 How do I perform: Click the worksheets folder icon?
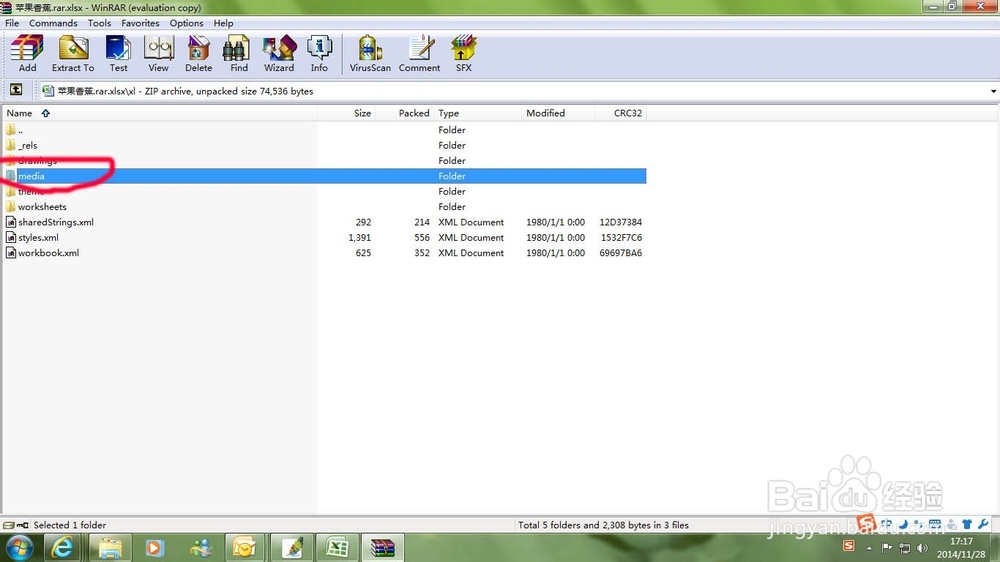coord(11,206)
